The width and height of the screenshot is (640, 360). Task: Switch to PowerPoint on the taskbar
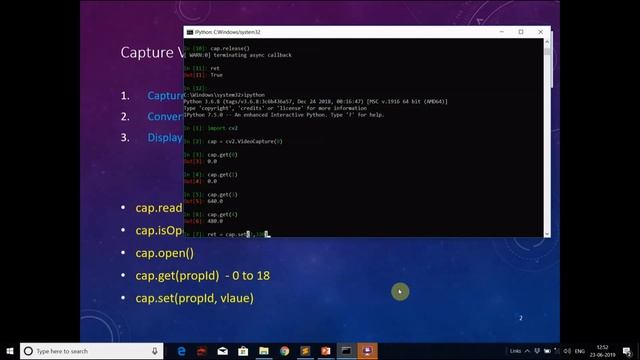pyautogui.click(x=326, y=351)
